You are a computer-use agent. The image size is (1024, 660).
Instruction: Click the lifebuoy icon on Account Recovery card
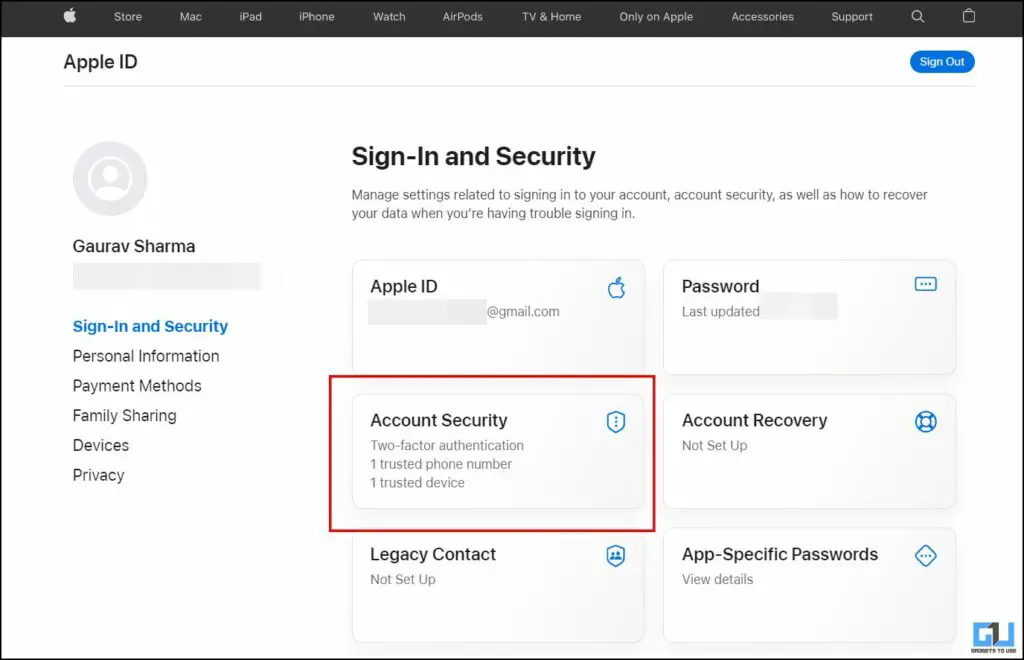tap(925, 422)
